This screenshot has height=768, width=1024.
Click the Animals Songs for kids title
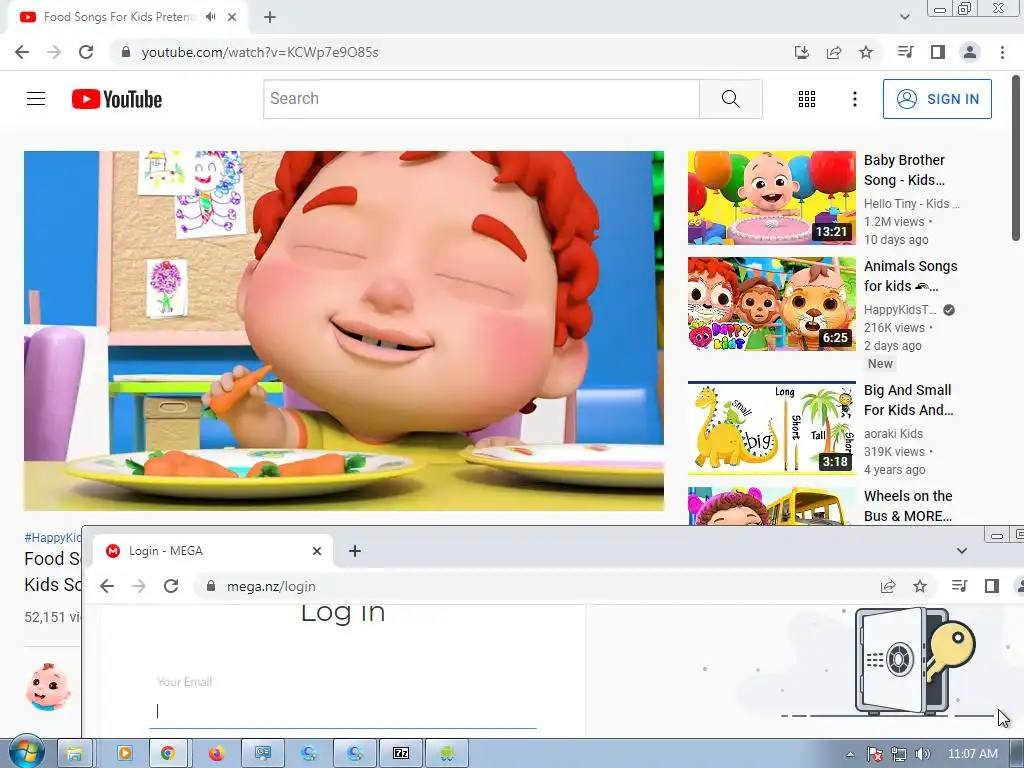click(x=910, y=276)
